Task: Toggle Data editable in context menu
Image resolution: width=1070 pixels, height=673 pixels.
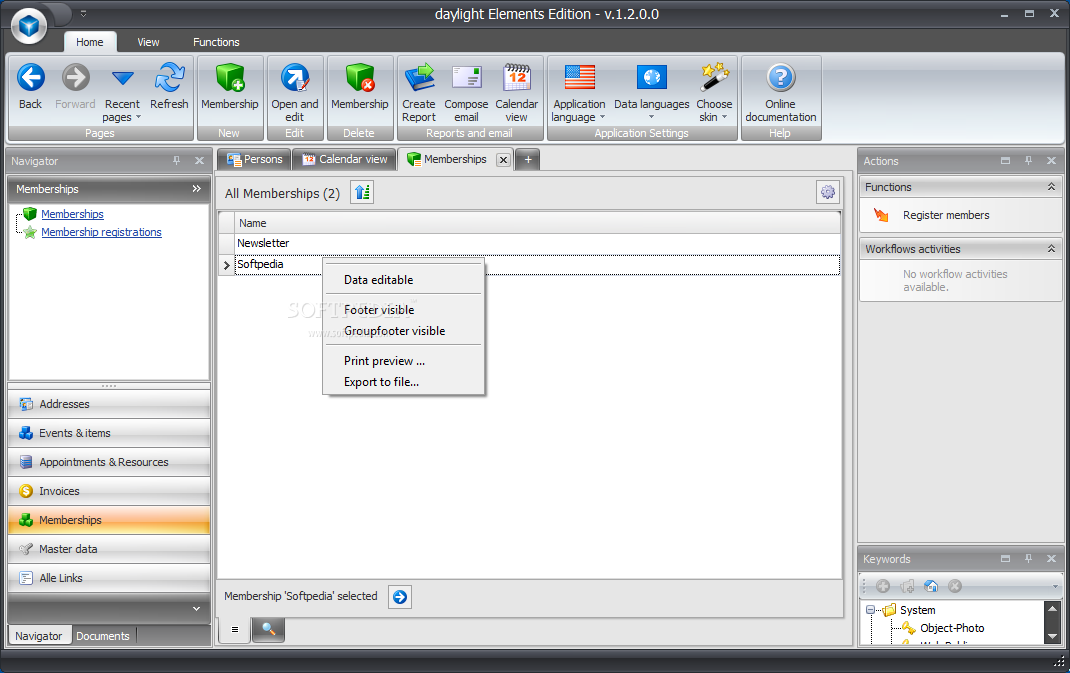Action: coord(403,280)
